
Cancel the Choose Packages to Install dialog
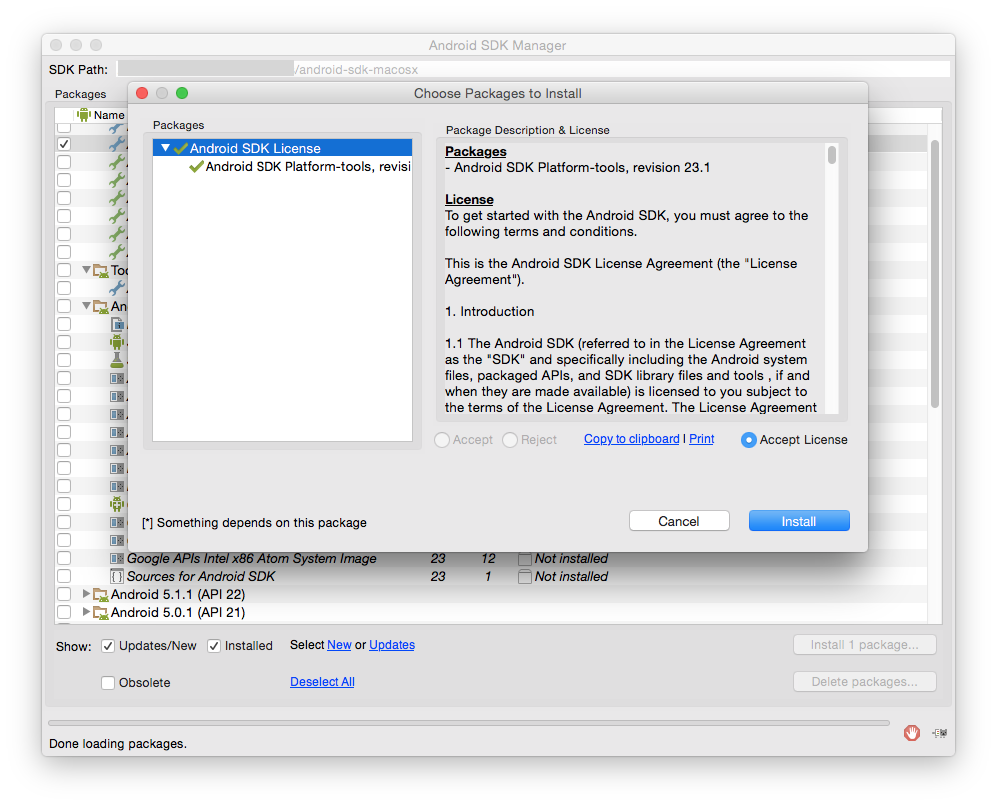[x=679, y=521]
